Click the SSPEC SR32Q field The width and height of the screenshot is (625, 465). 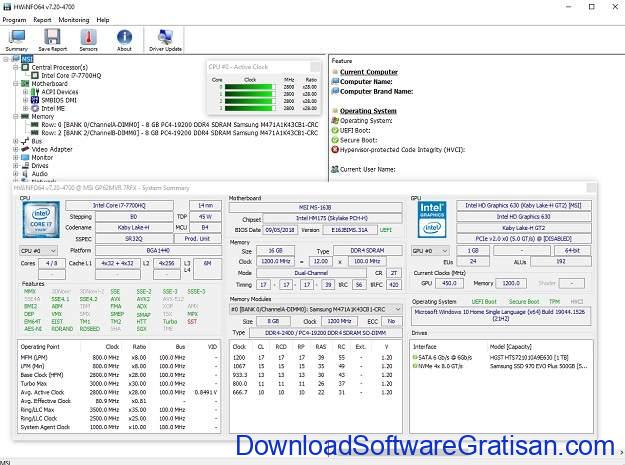tap(134, 239)
